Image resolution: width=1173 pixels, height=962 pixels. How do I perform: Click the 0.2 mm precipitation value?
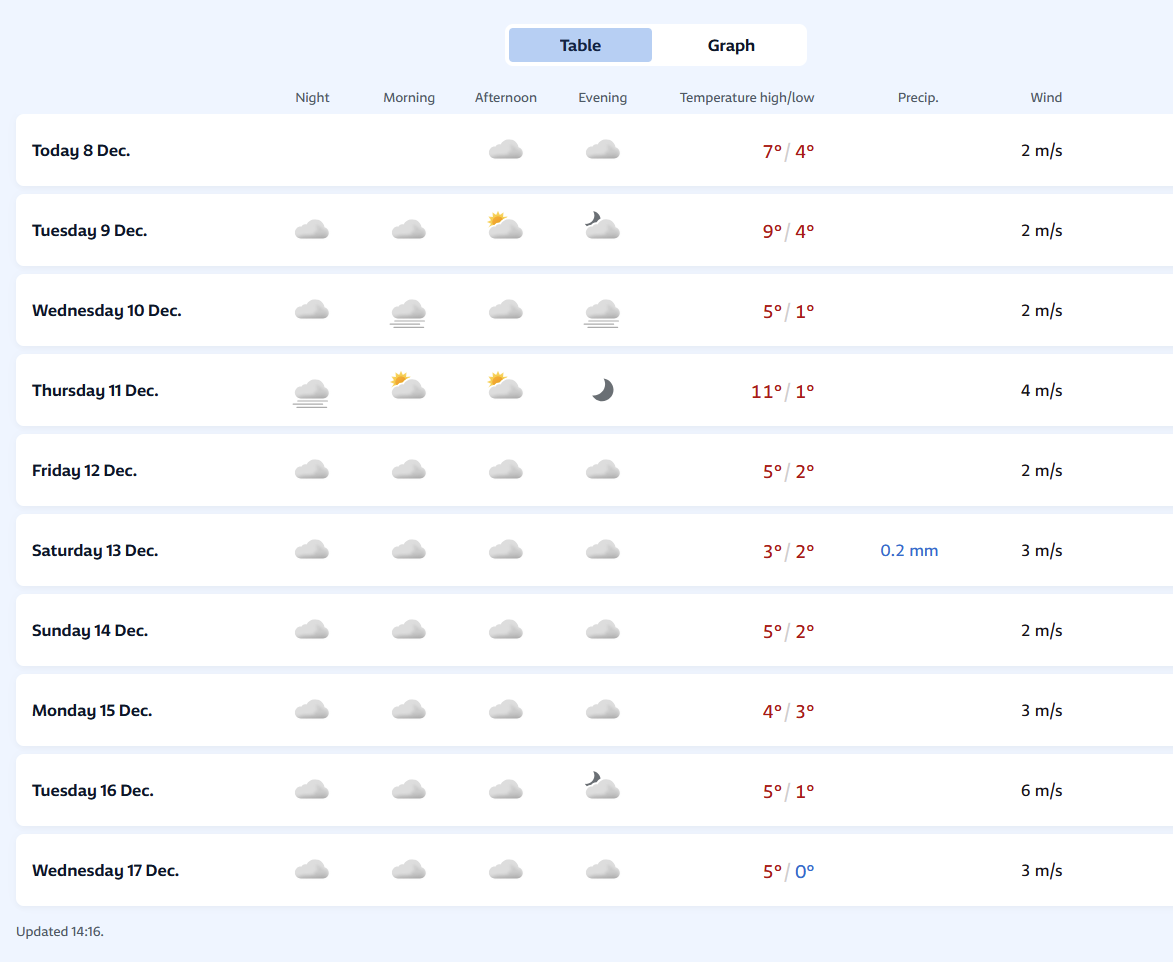(x=909, y=551)
